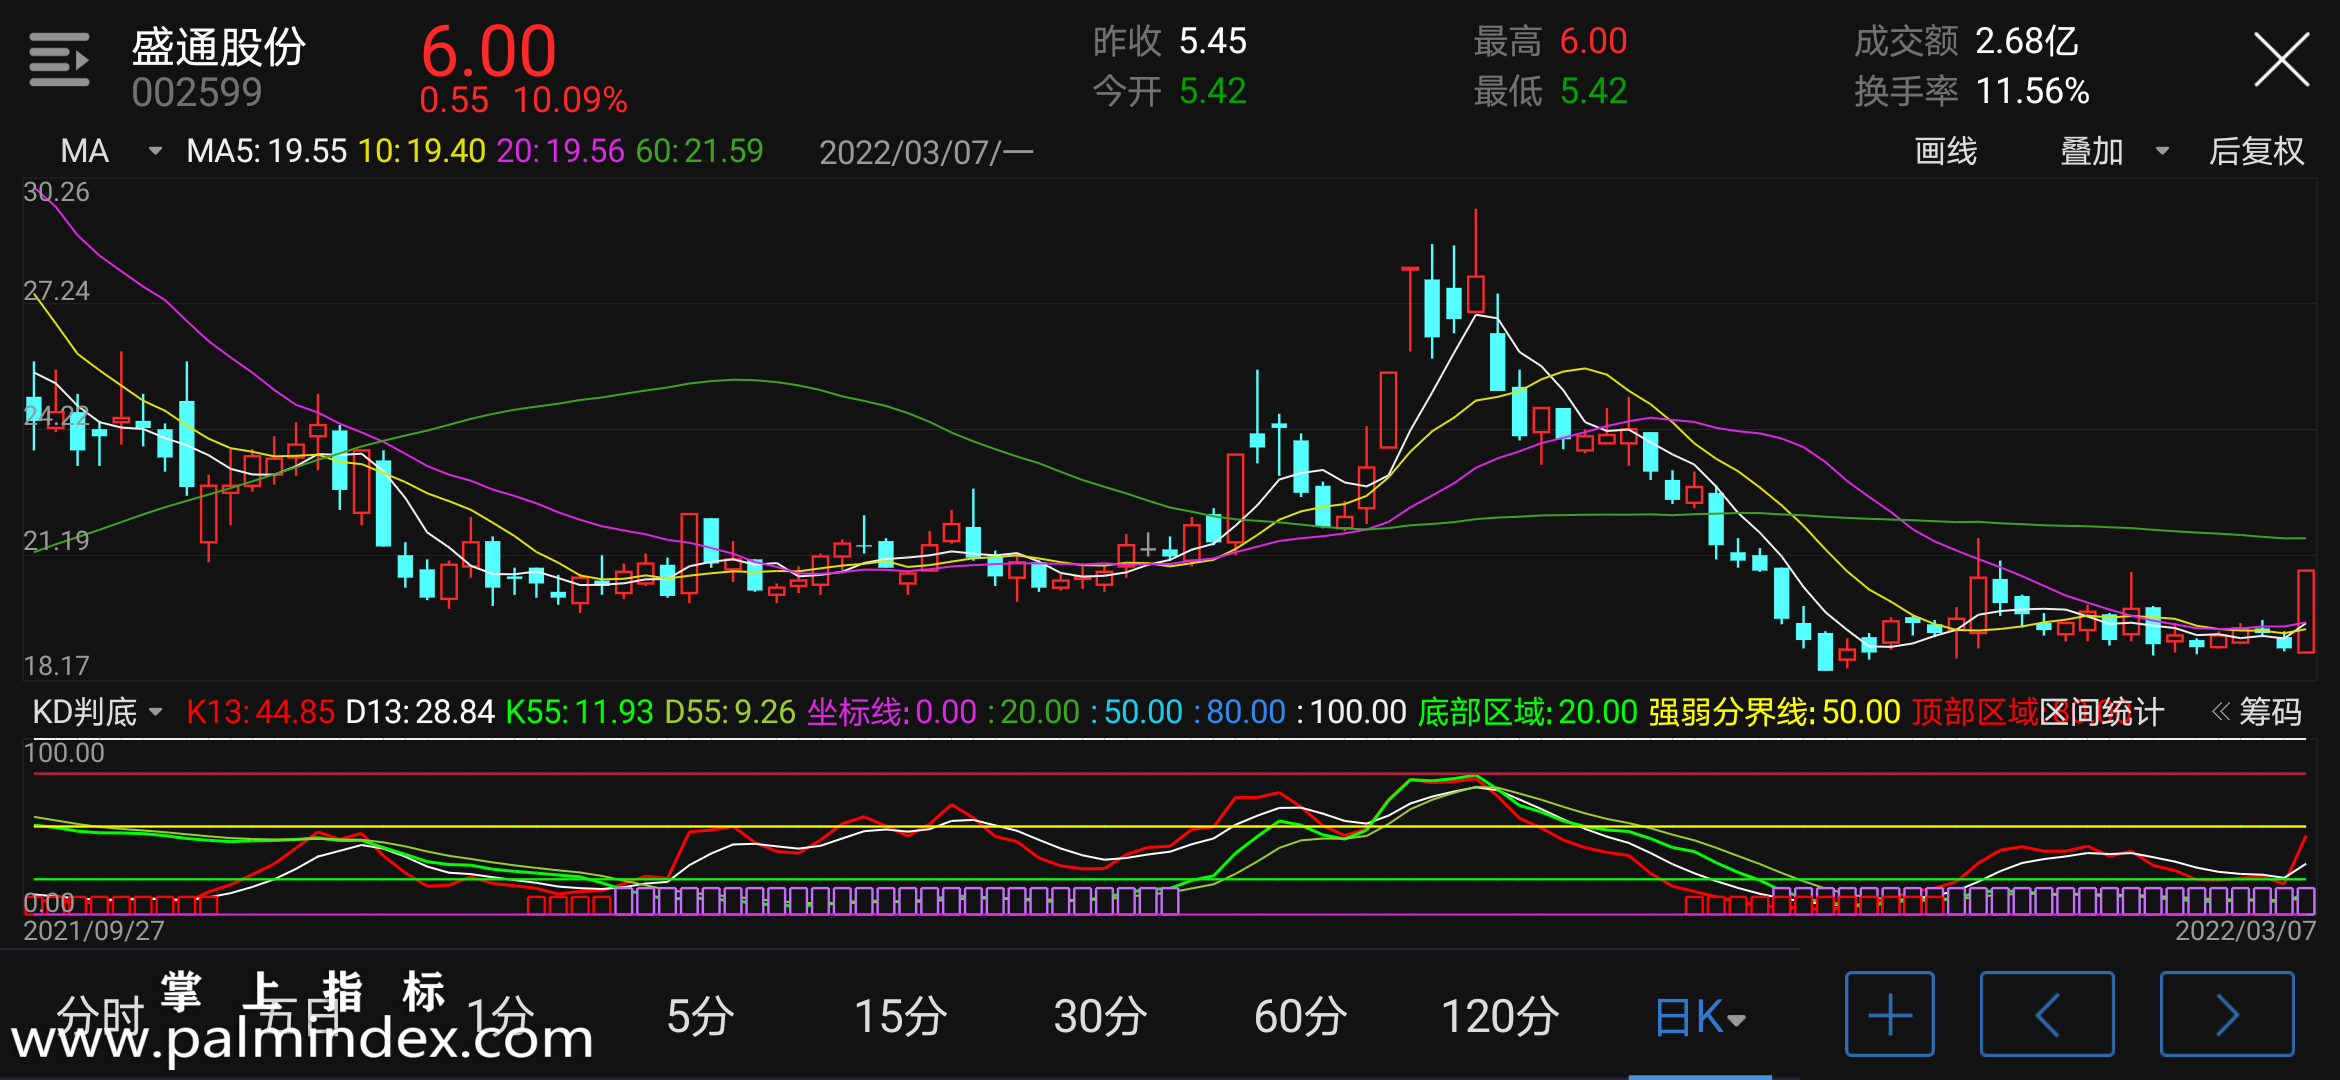Screen dimensions: 2340x1080
Task: Open the 画线 drawing tool
Action: 1945,151
